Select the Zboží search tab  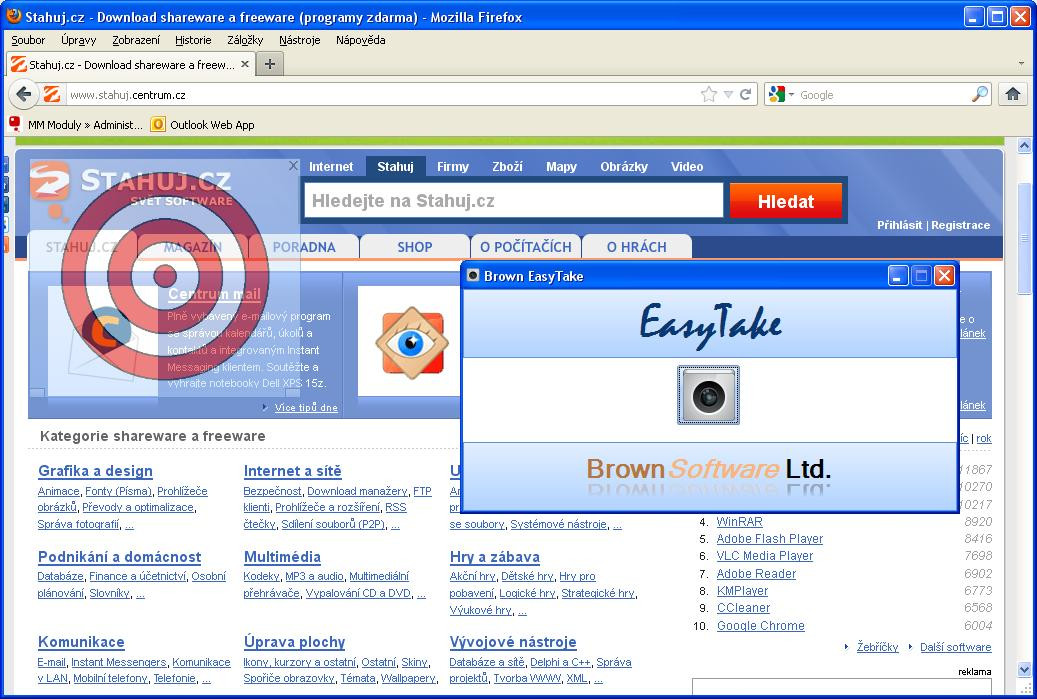(507, 167)
